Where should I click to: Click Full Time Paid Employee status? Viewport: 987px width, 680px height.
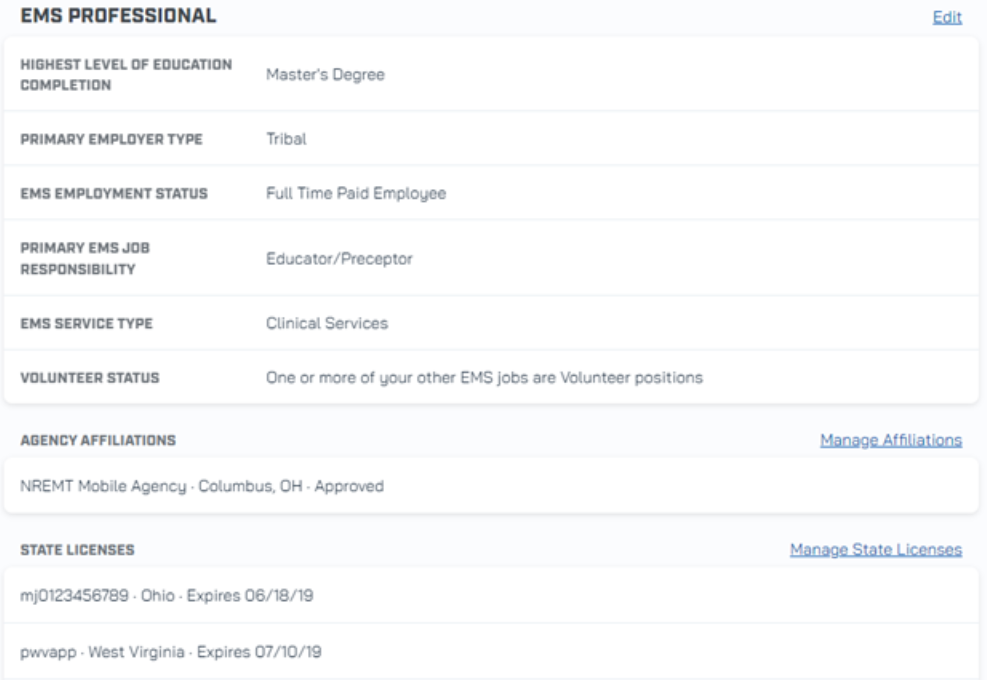355,194
